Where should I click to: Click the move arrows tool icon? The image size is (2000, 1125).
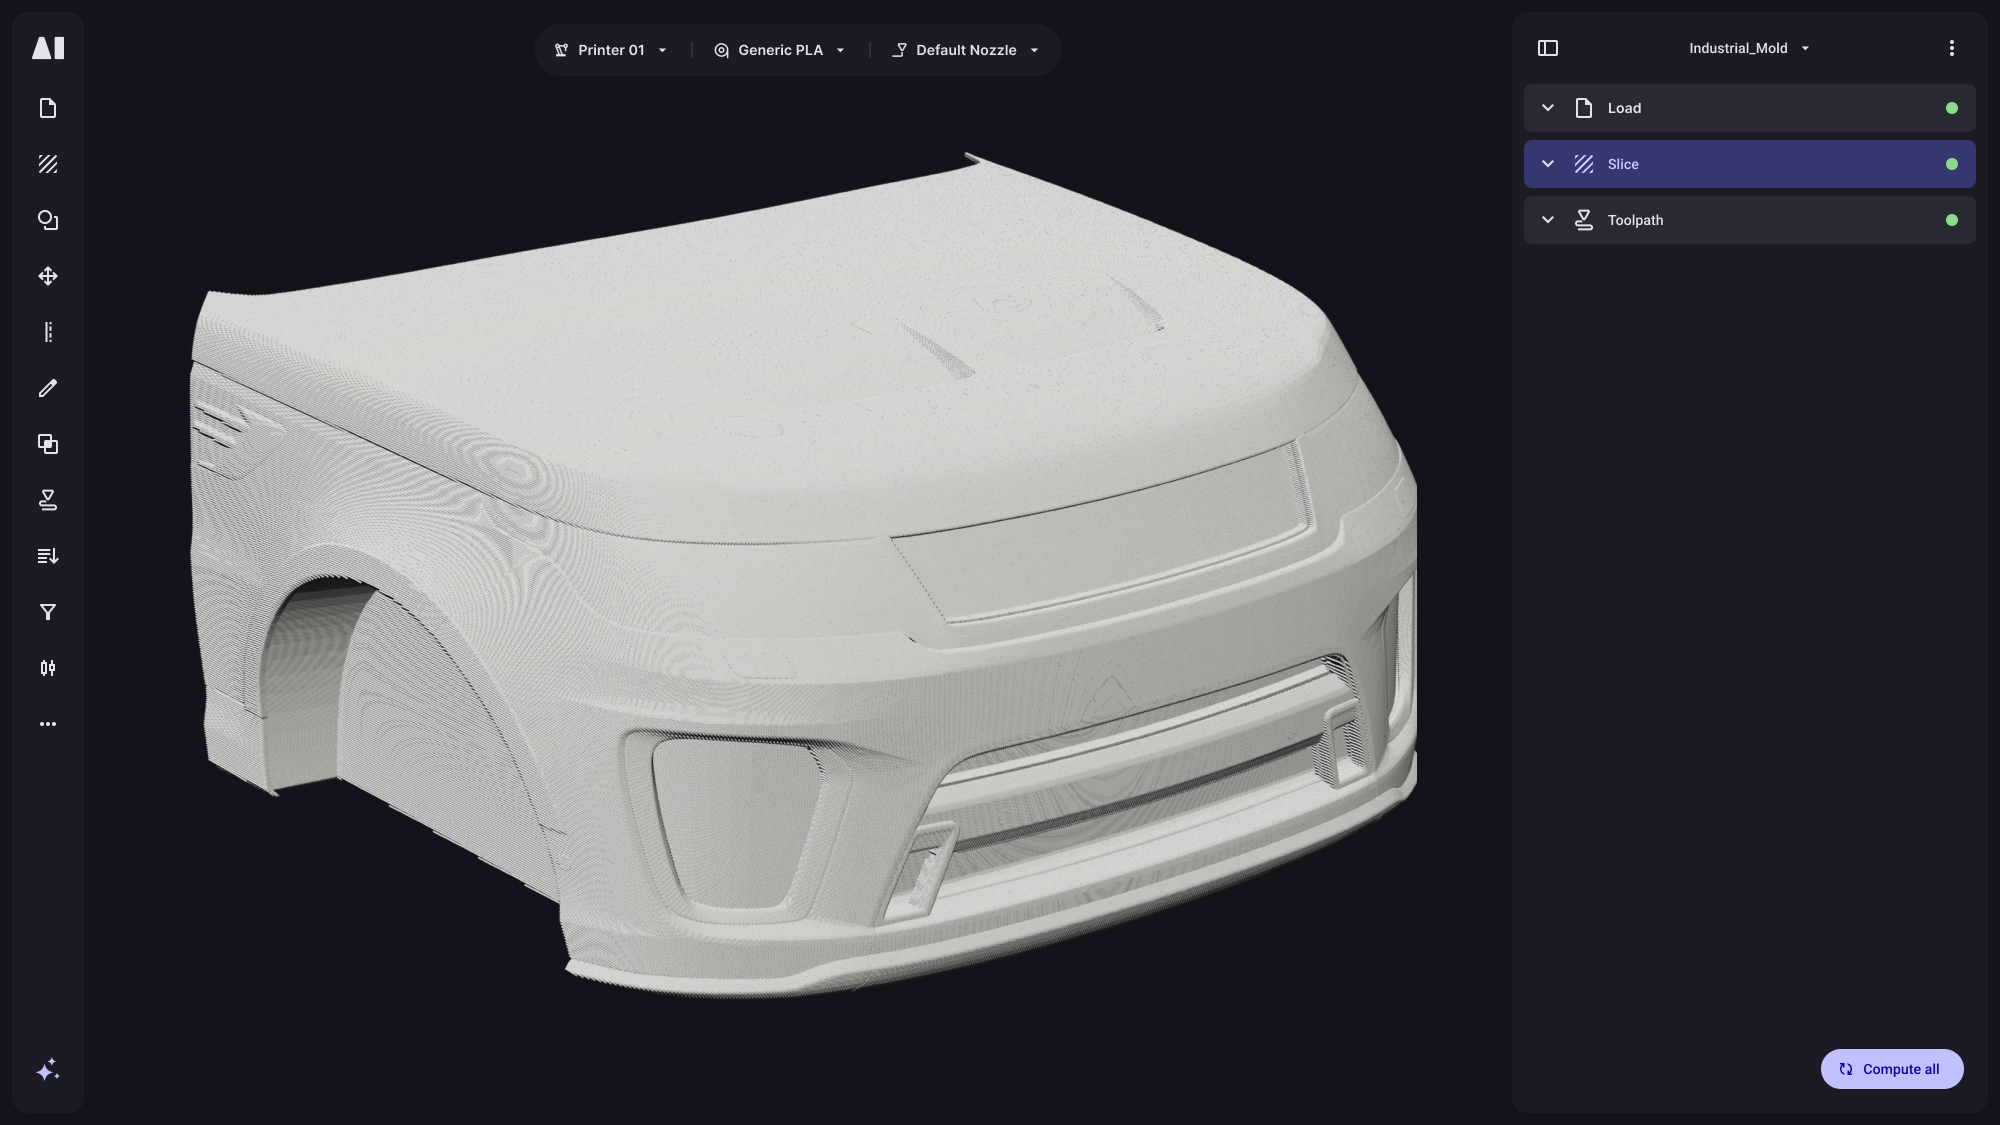tap(48, 276)
